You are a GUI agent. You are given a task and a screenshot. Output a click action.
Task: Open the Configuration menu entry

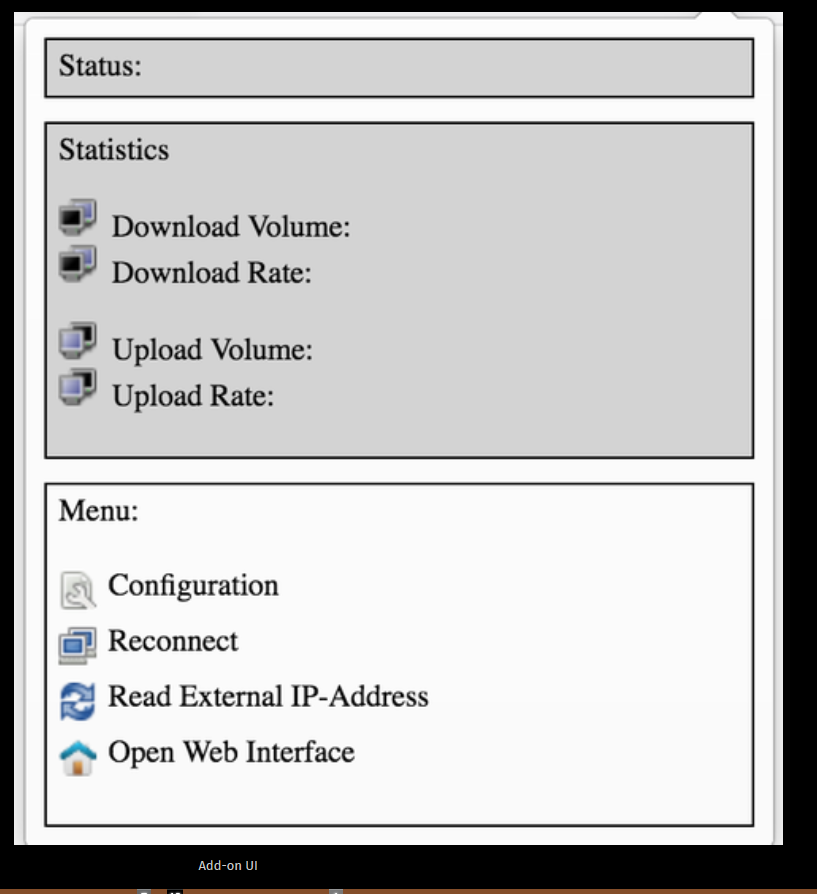(193, 586)
